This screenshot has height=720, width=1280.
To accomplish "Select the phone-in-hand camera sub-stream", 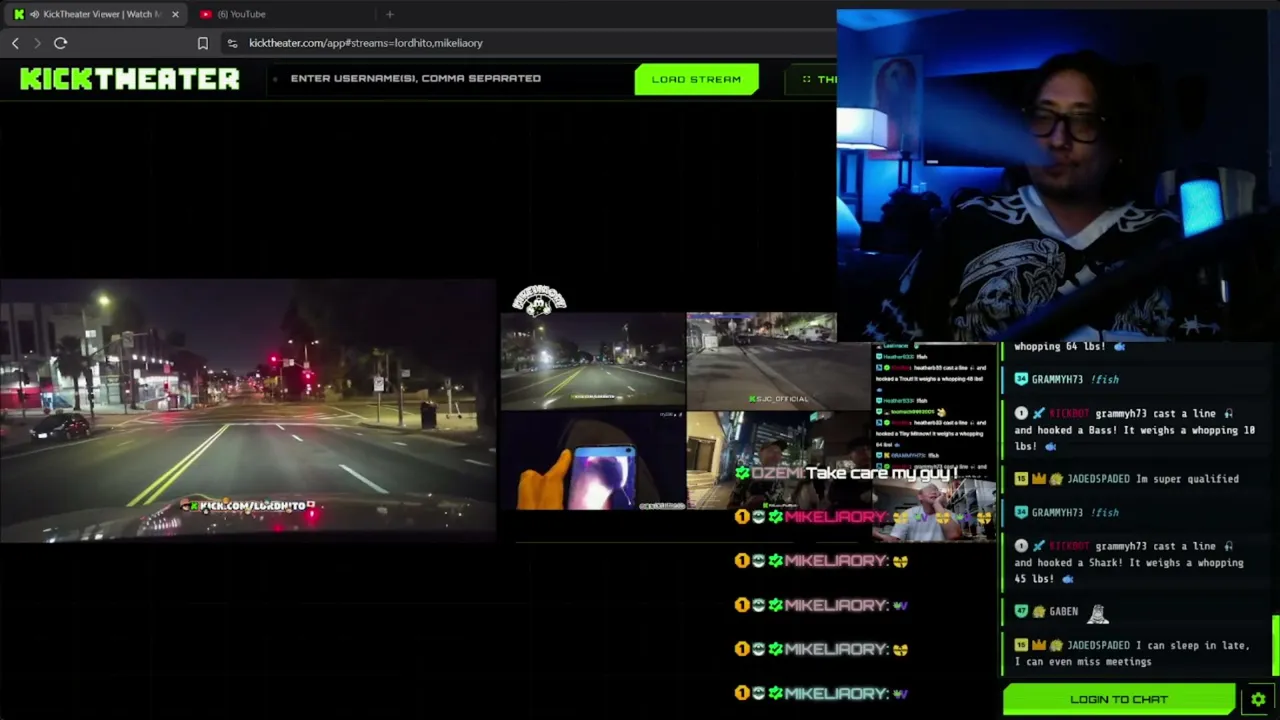I will [x=593, y=461].
